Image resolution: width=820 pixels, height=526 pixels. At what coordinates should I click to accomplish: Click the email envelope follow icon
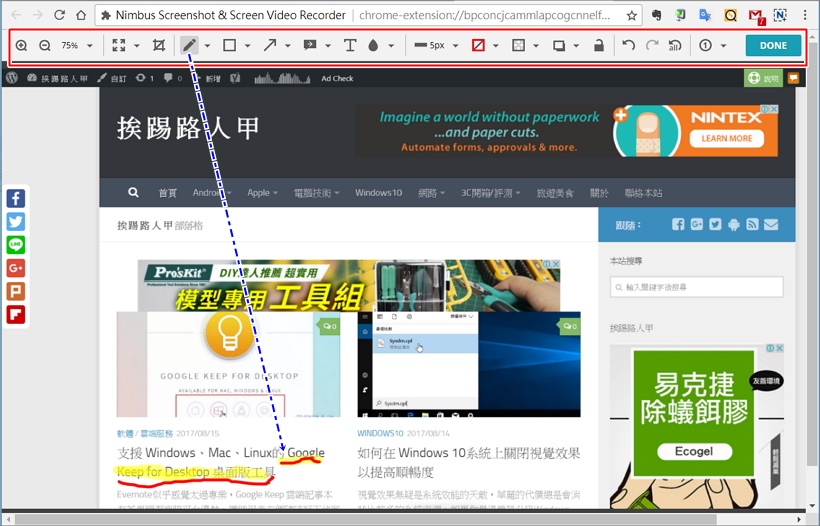771,224
